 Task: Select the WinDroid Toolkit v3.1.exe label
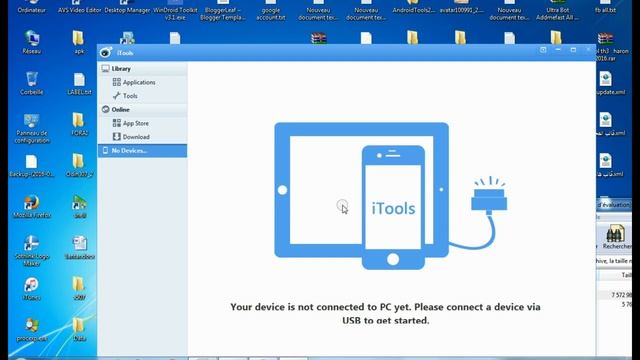pos(175,13)
